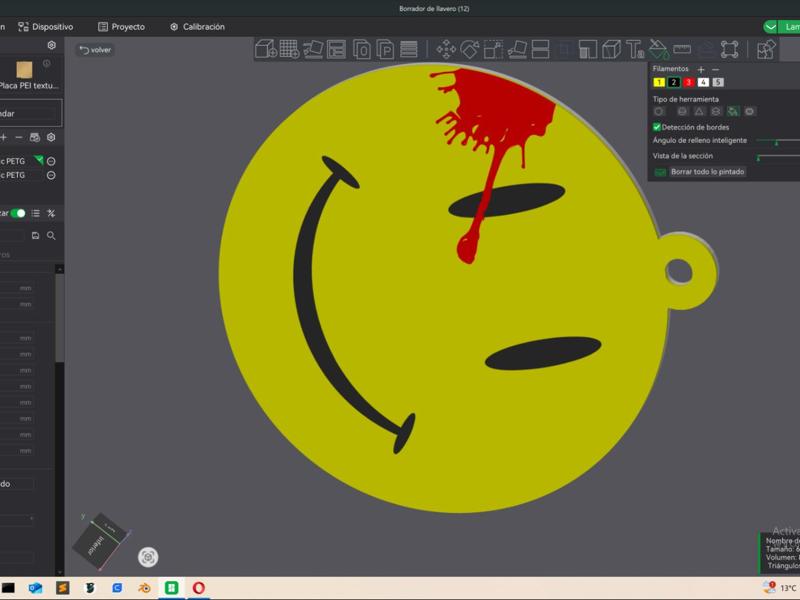Open the Measure ruler tool
This screenshot has height=600, width=800.
pyautogui.click(x=682, y=49)
